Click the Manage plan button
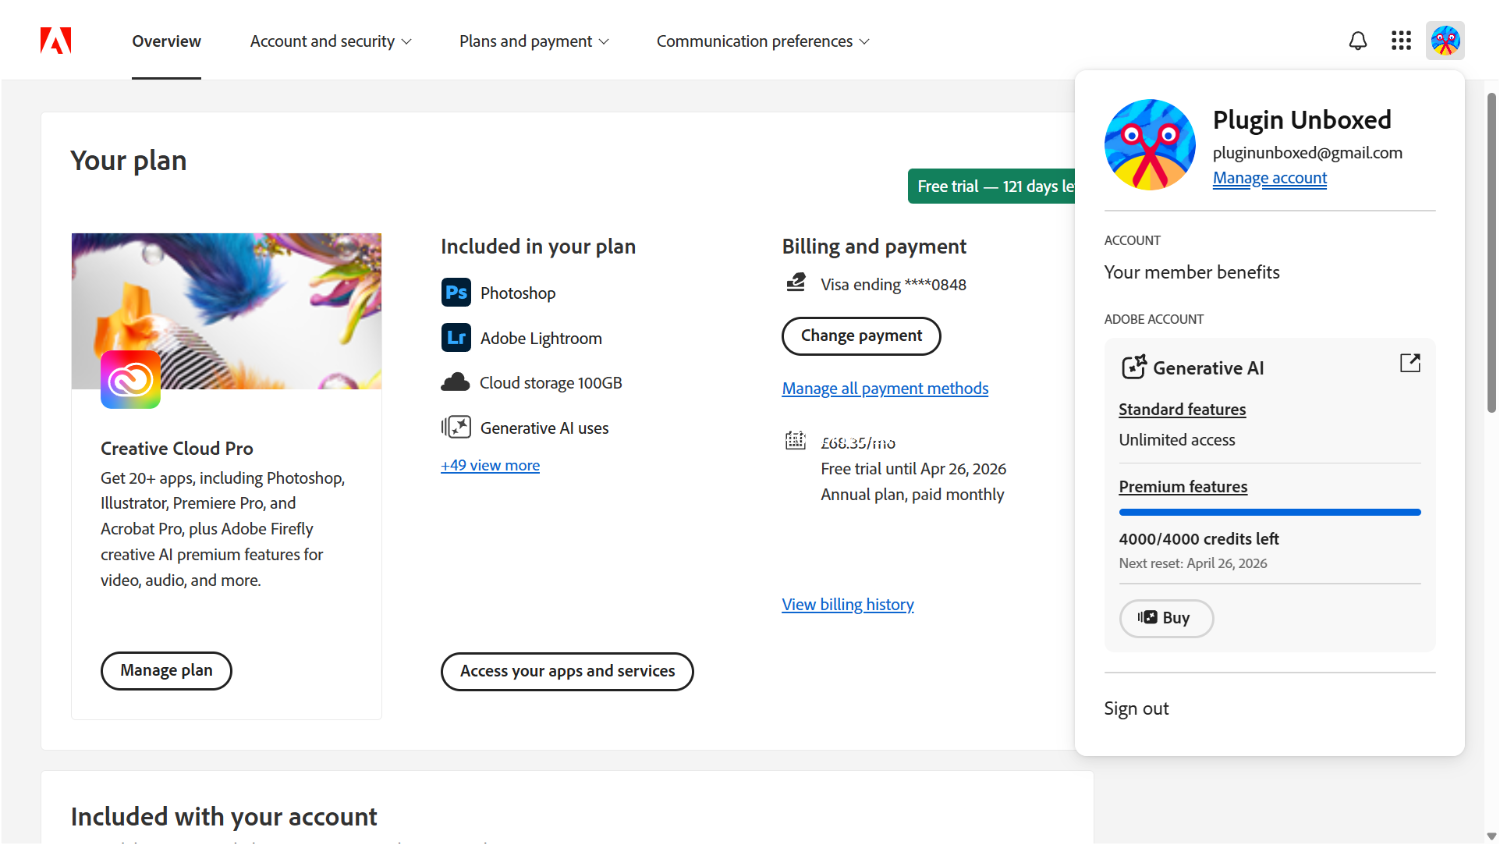 166,671
